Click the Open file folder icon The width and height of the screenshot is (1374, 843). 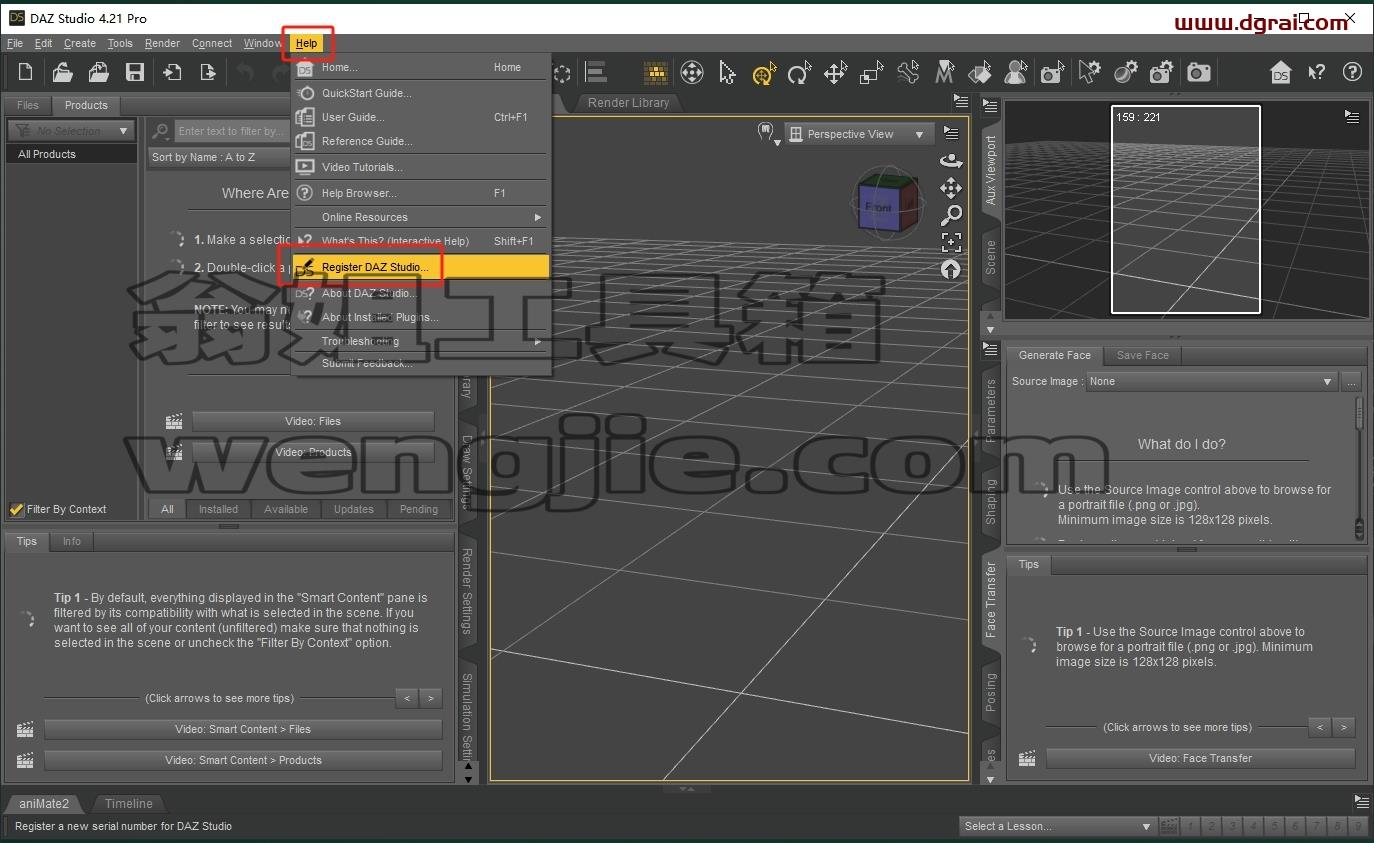[62, 72]
